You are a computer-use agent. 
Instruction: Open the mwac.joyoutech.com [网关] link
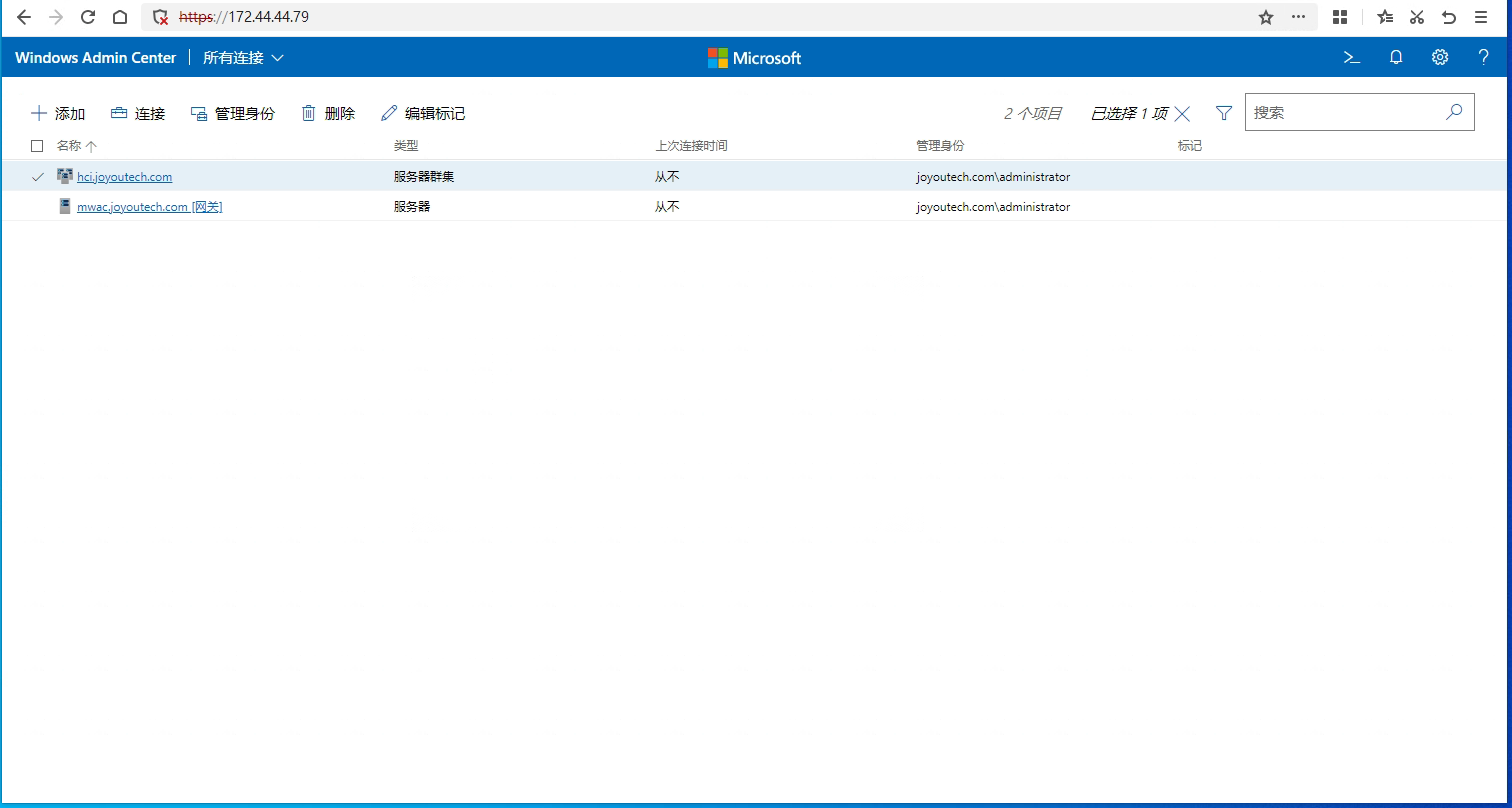pyautogui.click(x=149, y=207)
